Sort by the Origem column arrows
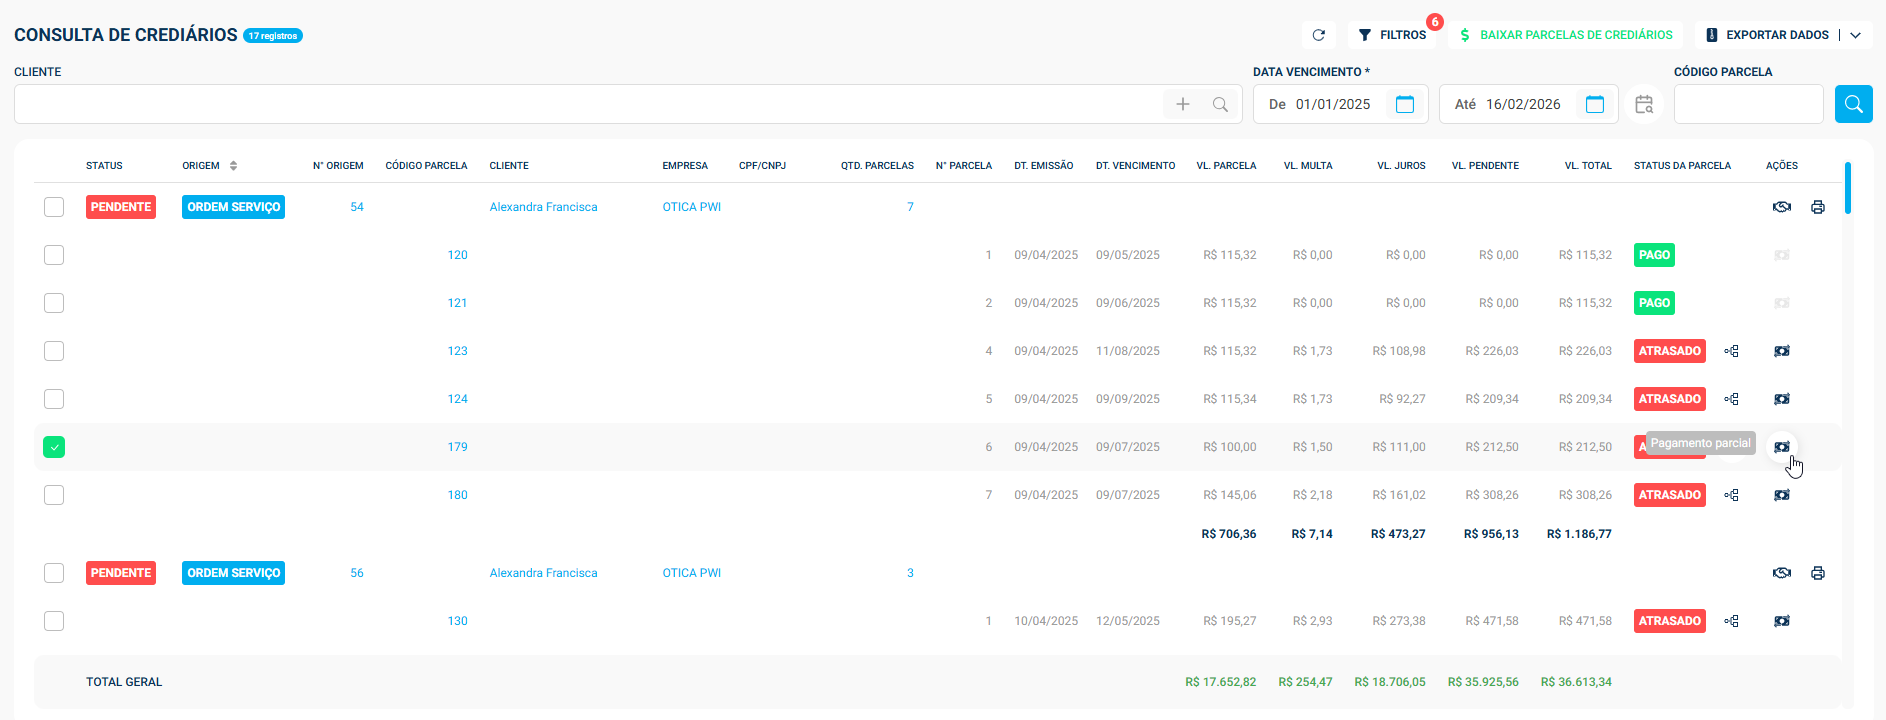Viewport: 1886px width, 720px height. pos(233,166)
